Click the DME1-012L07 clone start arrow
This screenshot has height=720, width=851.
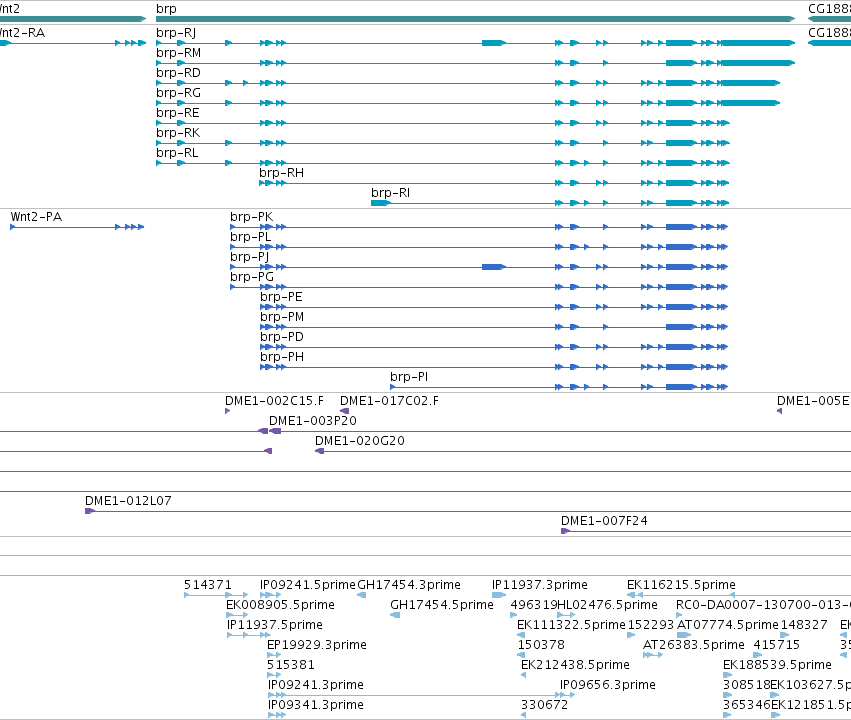tap(90, 511)
